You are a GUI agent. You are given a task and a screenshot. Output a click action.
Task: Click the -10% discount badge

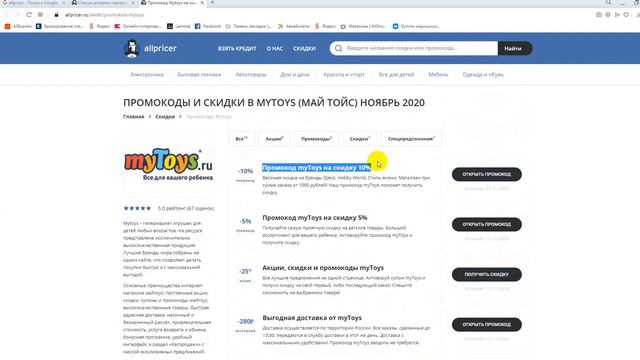(245, 171)
